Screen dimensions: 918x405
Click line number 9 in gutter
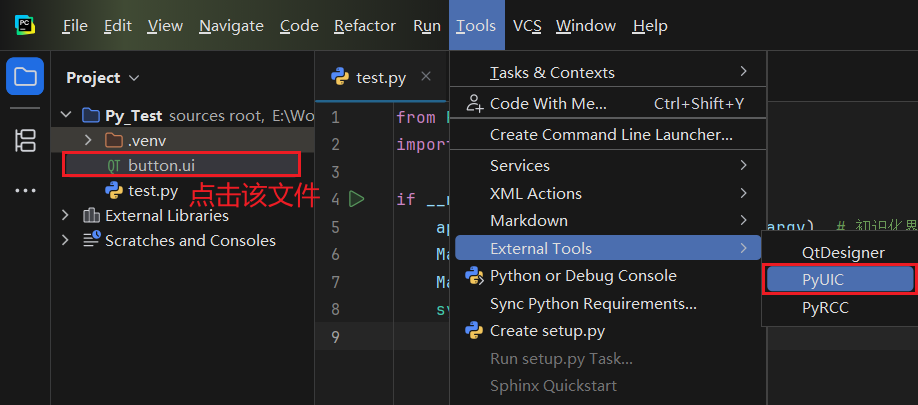[x=335, y=336]
